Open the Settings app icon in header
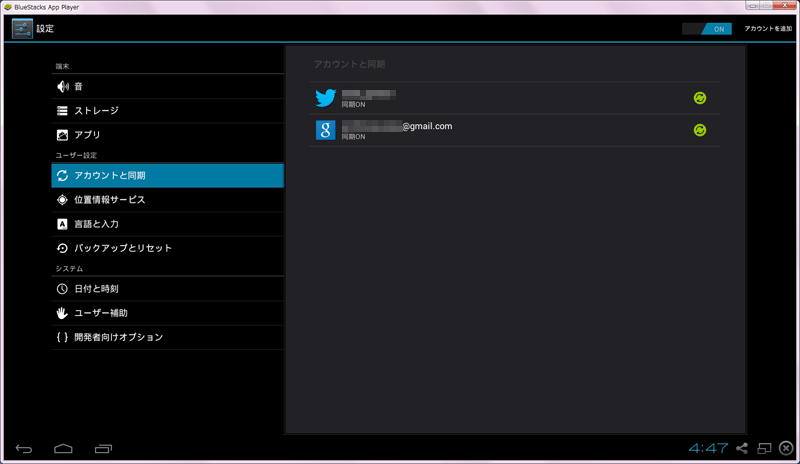Viewport: 800px width, 464px height. click(x=22, y=29)
